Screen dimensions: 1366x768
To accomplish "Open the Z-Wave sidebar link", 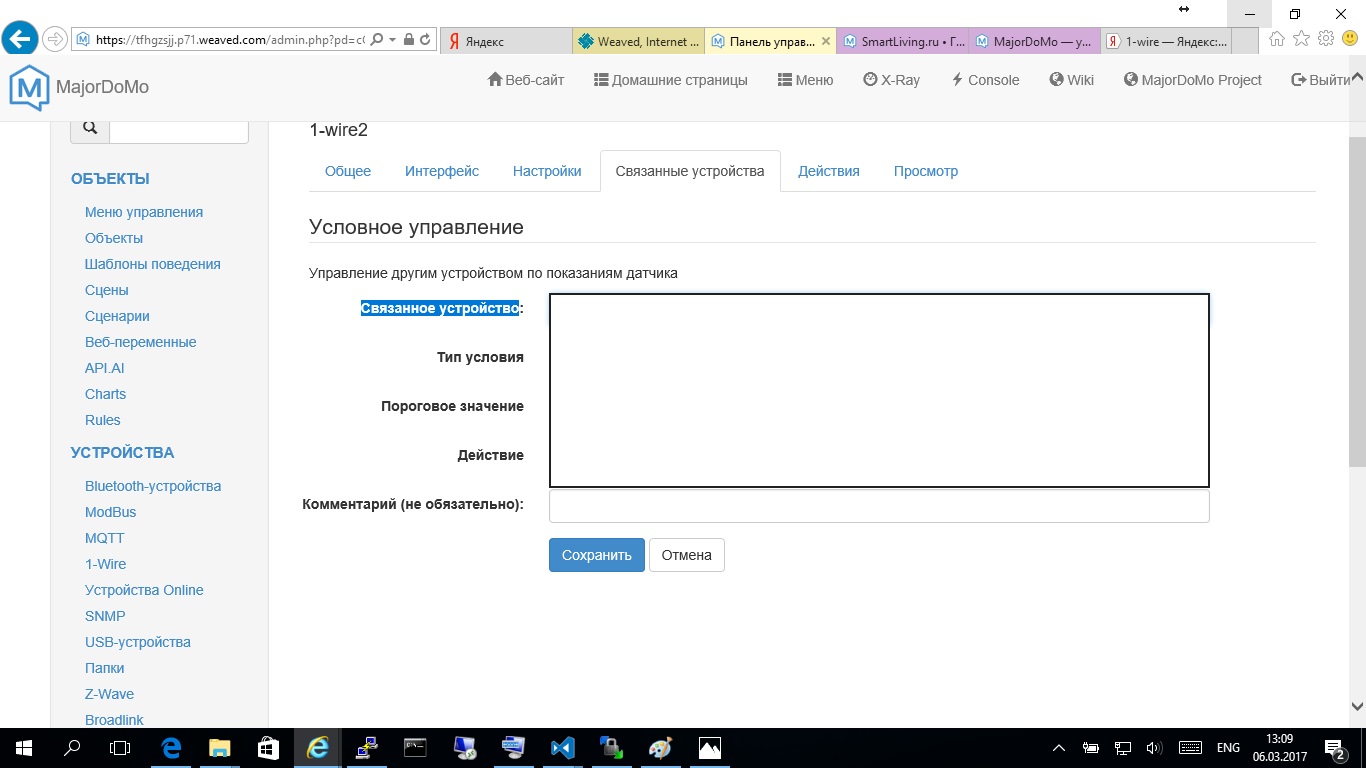I will pos(110,694).
